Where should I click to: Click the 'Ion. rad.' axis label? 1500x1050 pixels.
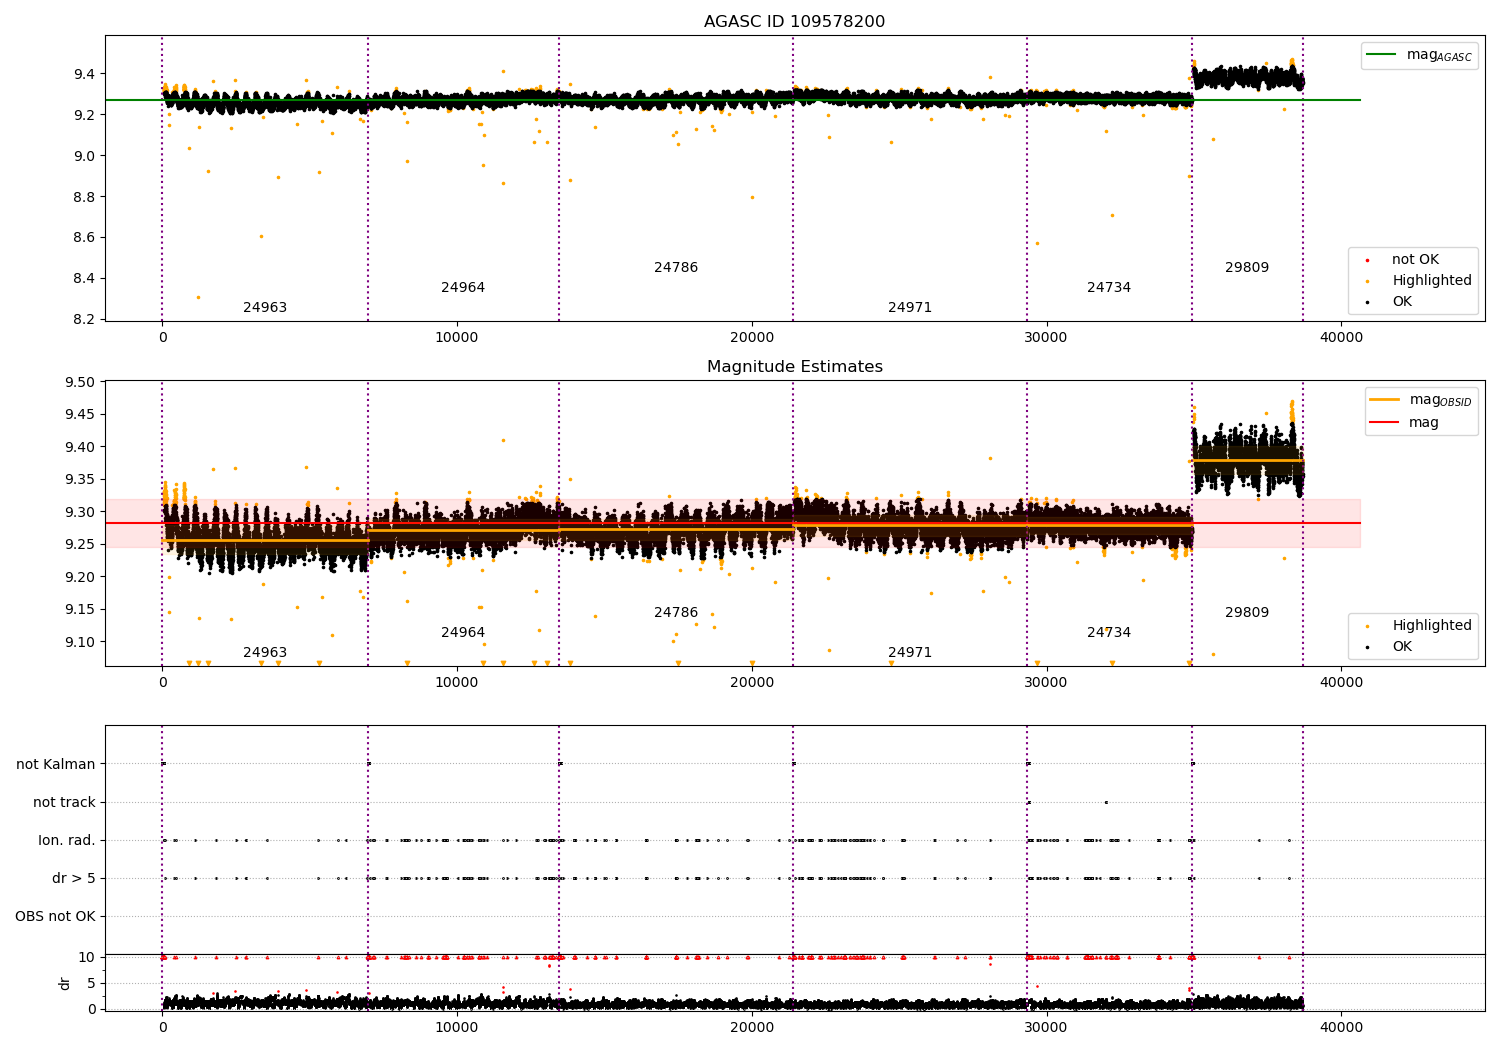tap(67, 841)
